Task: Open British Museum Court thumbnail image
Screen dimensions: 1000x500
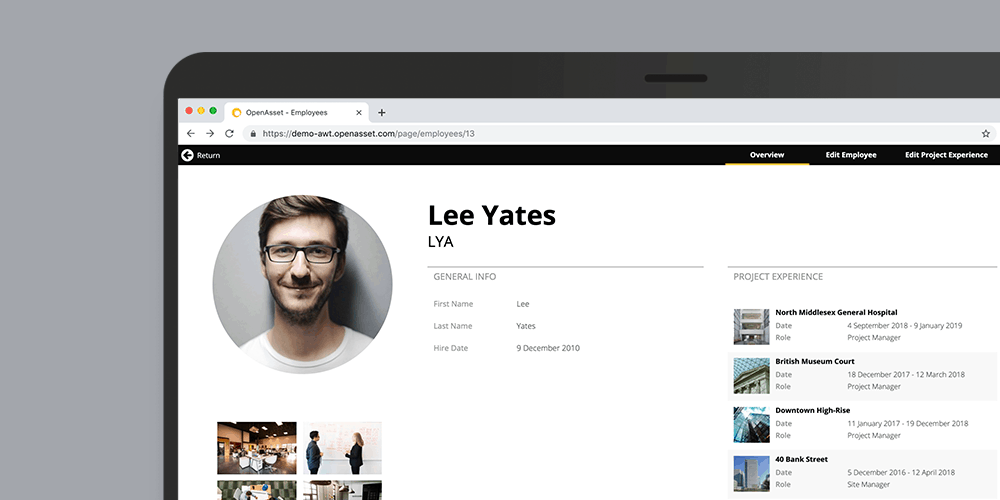Action: tap(751, 376)
